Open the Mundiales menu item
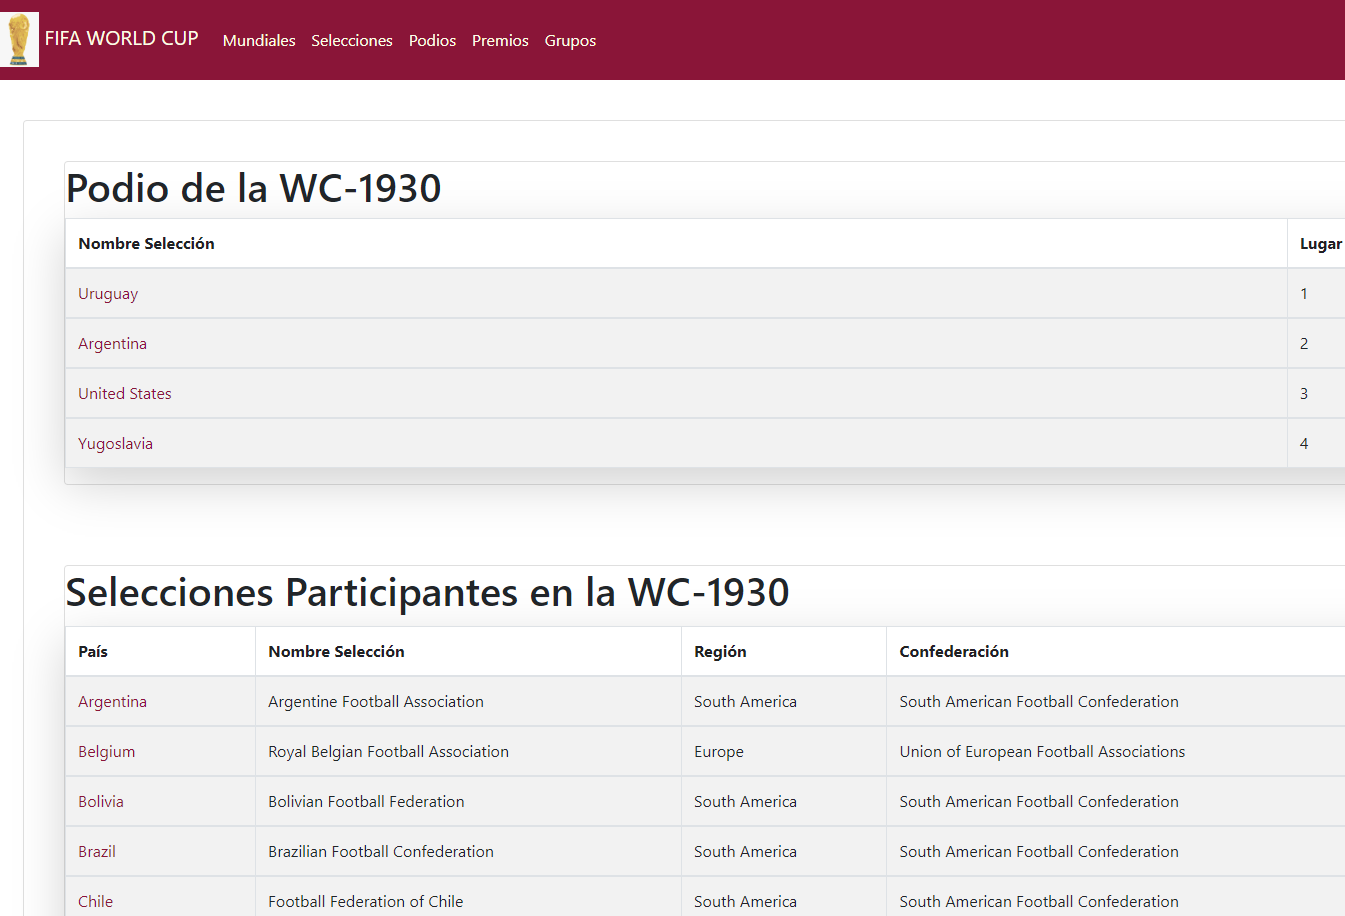This screenshot has height=916, width=1345. pyautogui.click(x=259, y=41)
